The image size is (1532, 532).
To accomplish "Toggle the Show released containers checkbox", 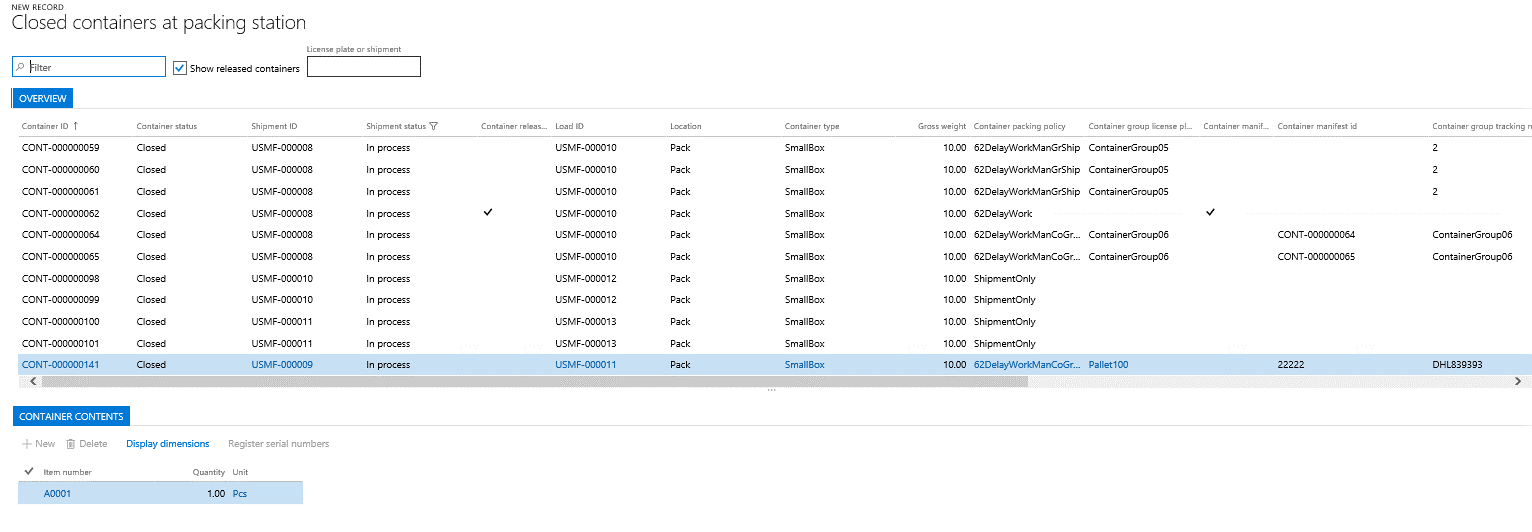I will [180, 68].
